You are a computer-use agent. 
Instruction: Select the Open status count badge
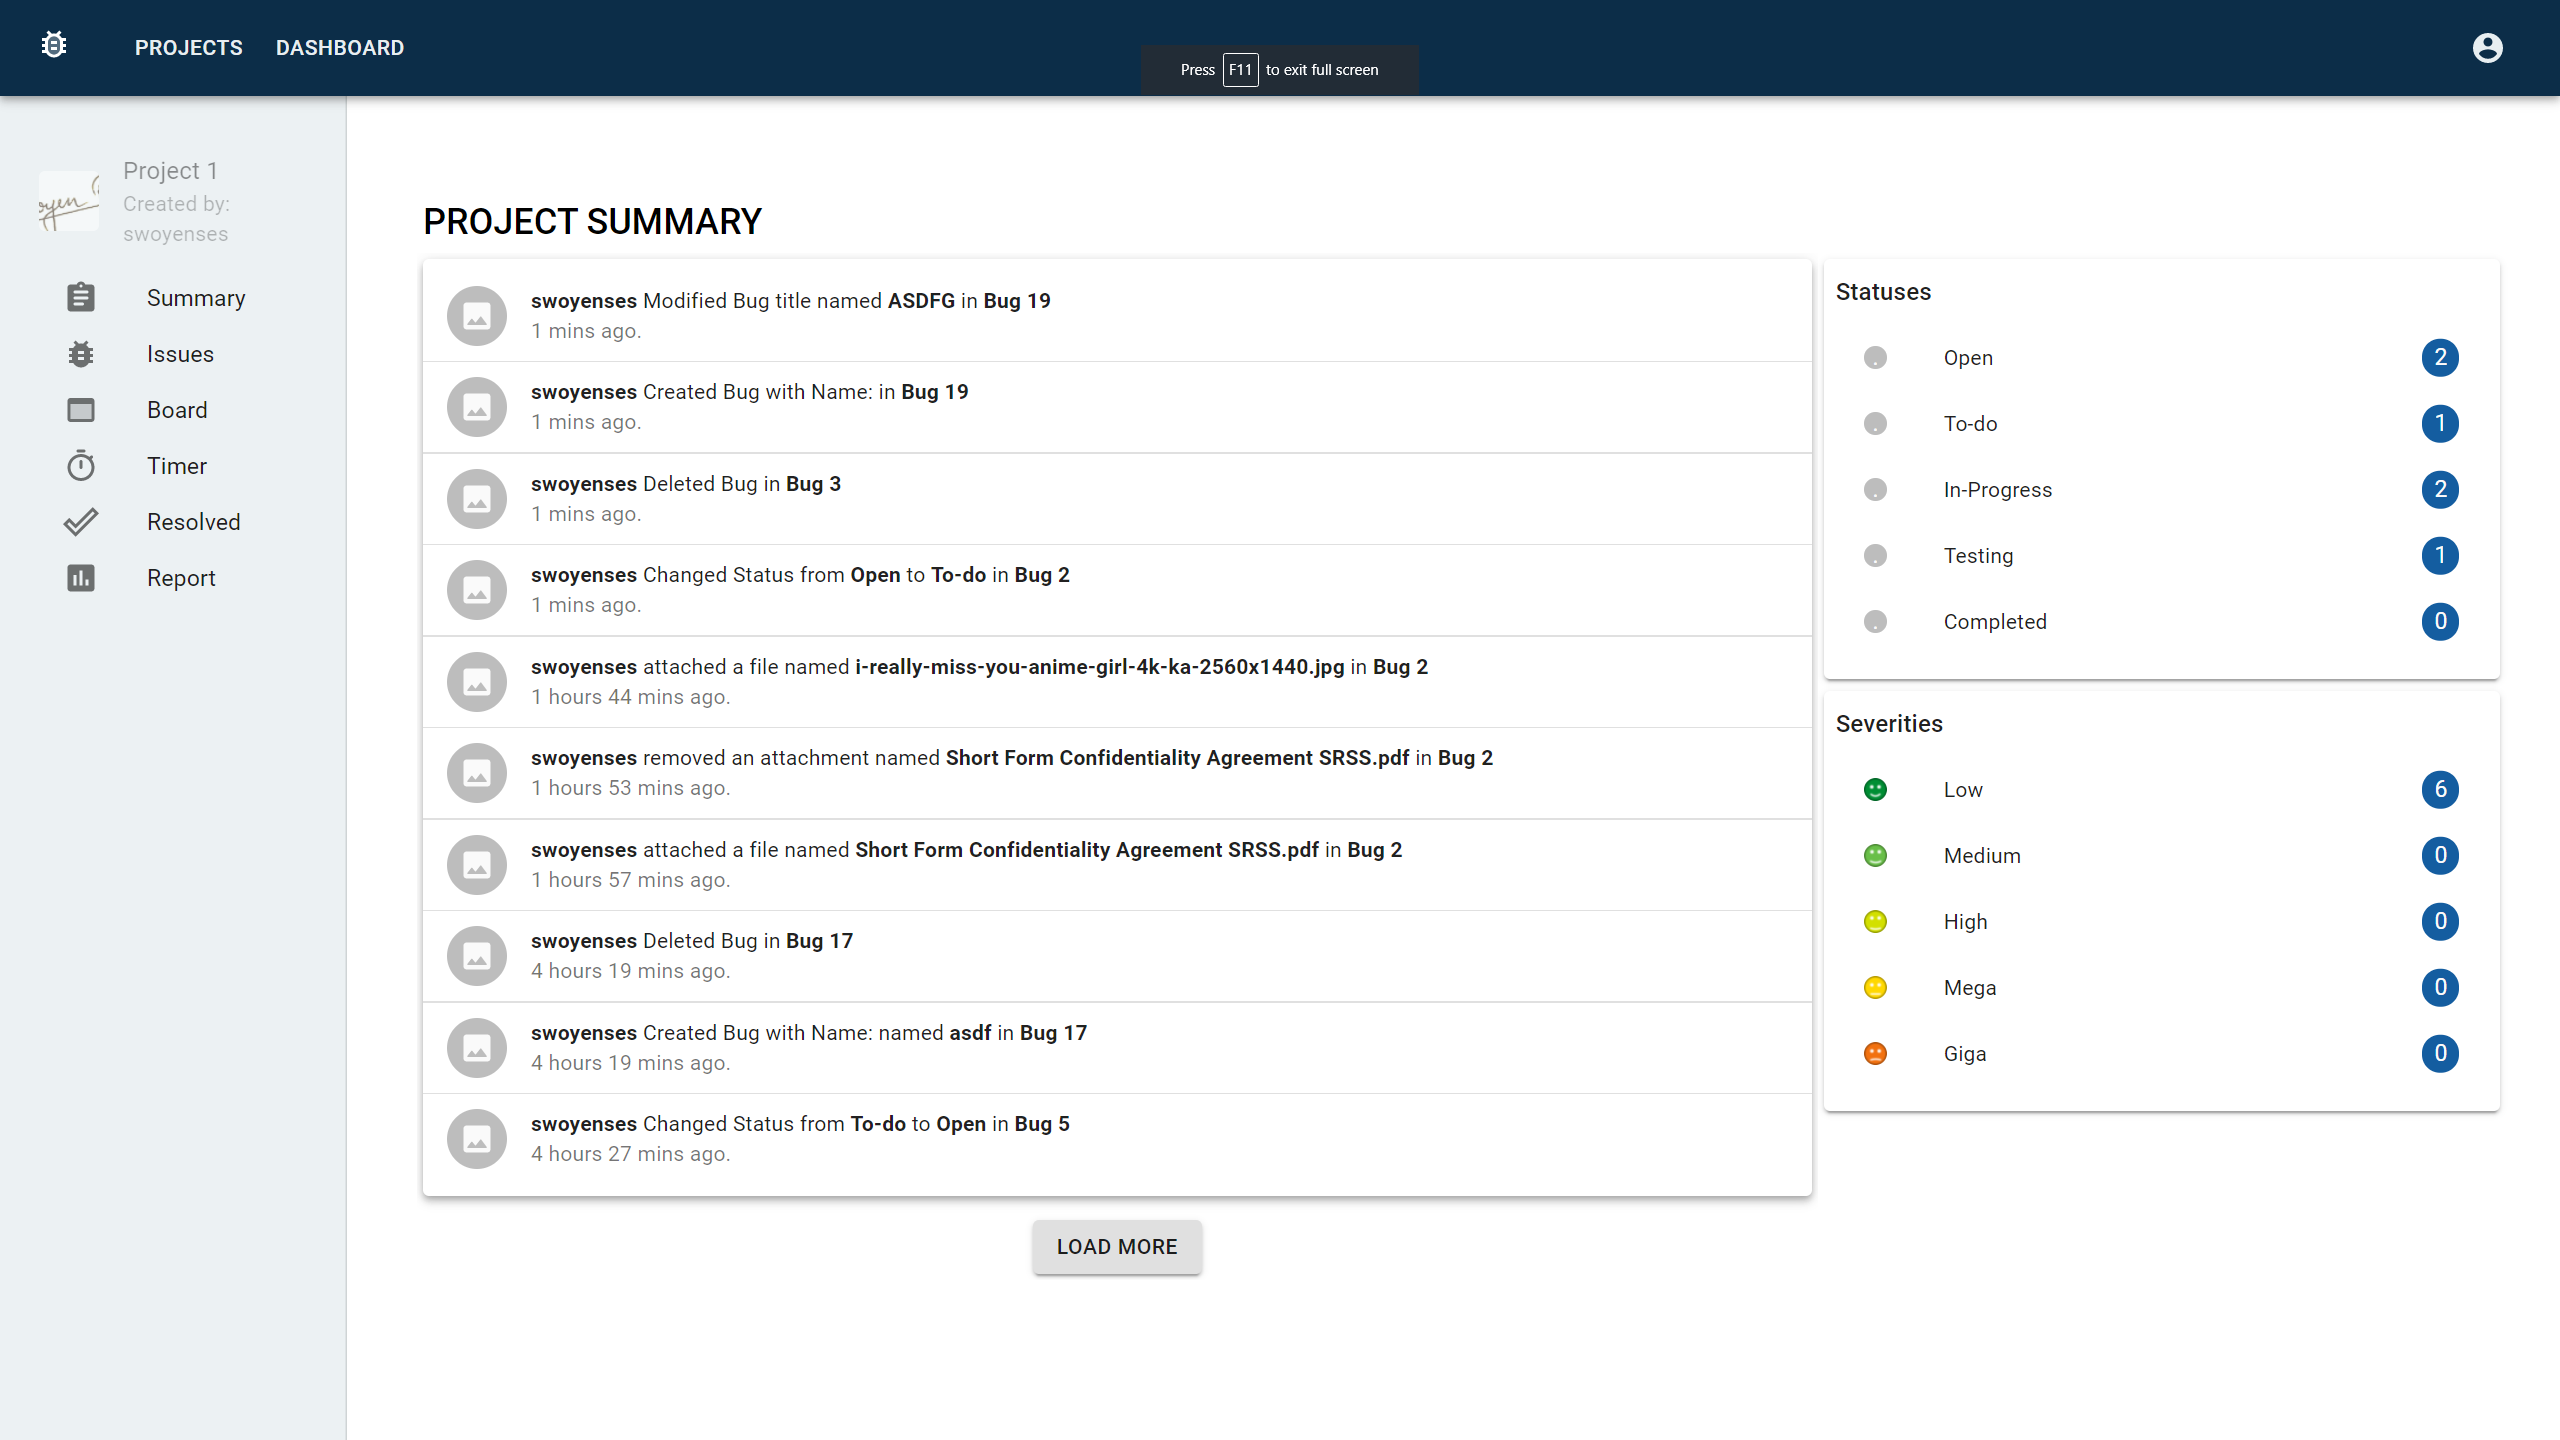[x=2440, y=357]
